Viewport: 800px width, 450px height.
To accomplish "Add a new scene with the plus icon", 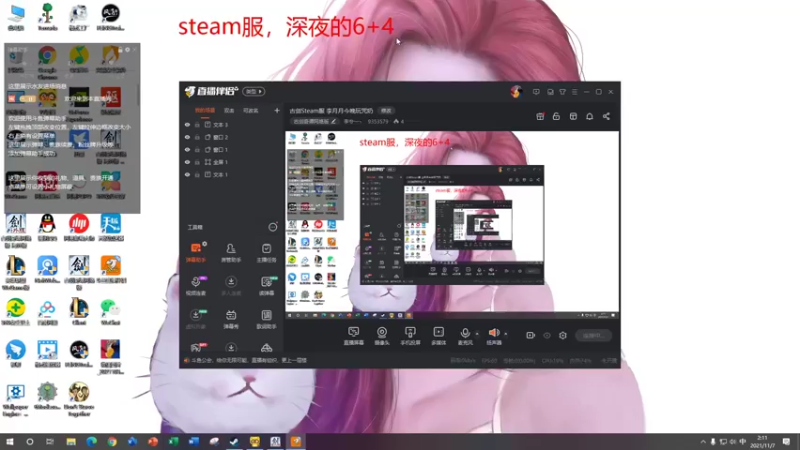I will [277, 110].
